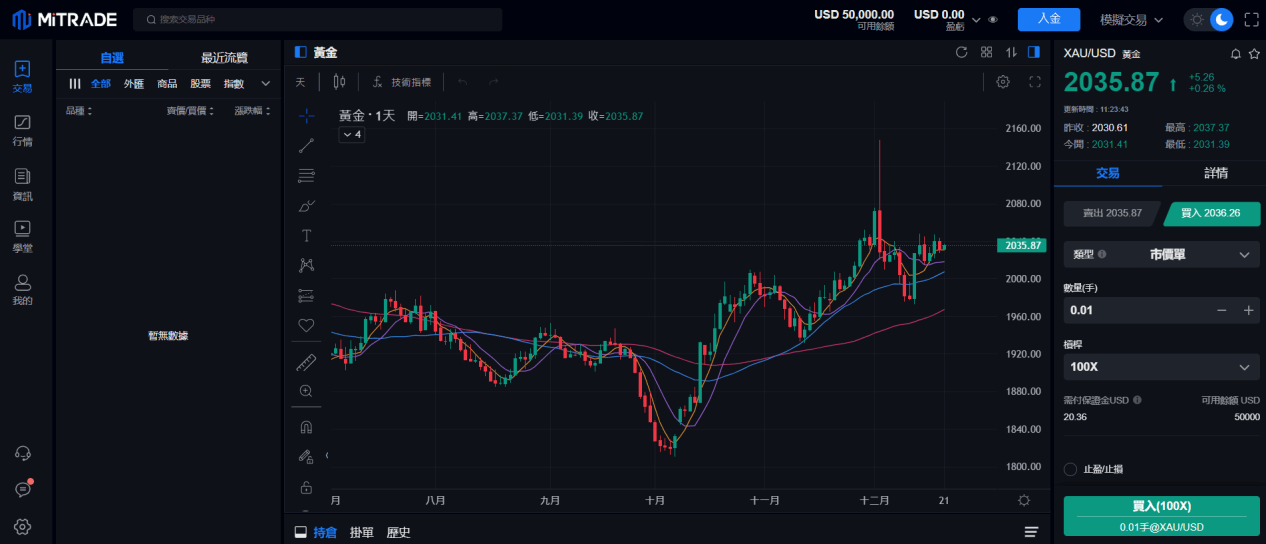This screenshot has width=1266, height=544.
Task: Expand the demo trading account menu
Action: point(1131,19)
